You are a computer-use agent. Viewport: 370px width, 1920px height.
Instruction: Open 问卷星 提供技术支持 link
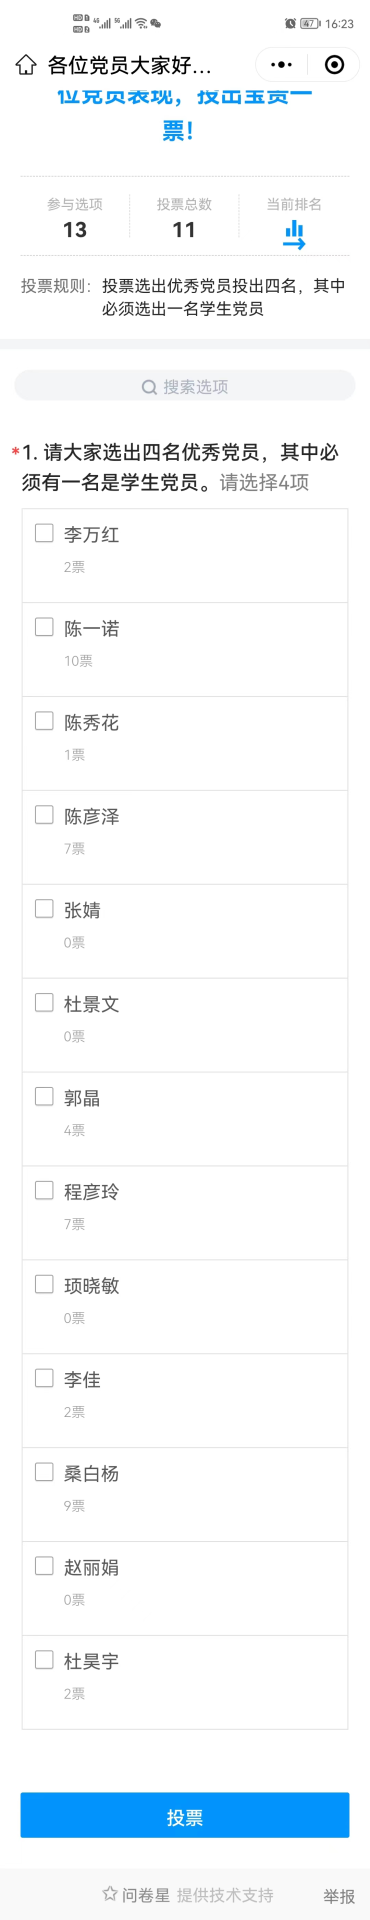[188, 1895]
